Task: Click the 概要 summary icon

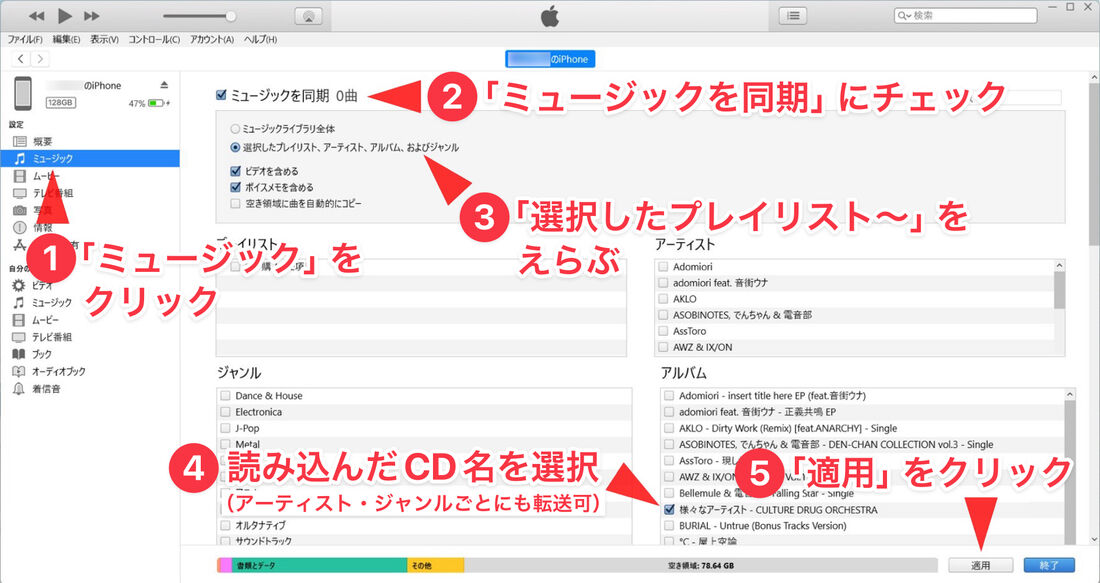Action: pyautogui.click(x=20, y=142)
